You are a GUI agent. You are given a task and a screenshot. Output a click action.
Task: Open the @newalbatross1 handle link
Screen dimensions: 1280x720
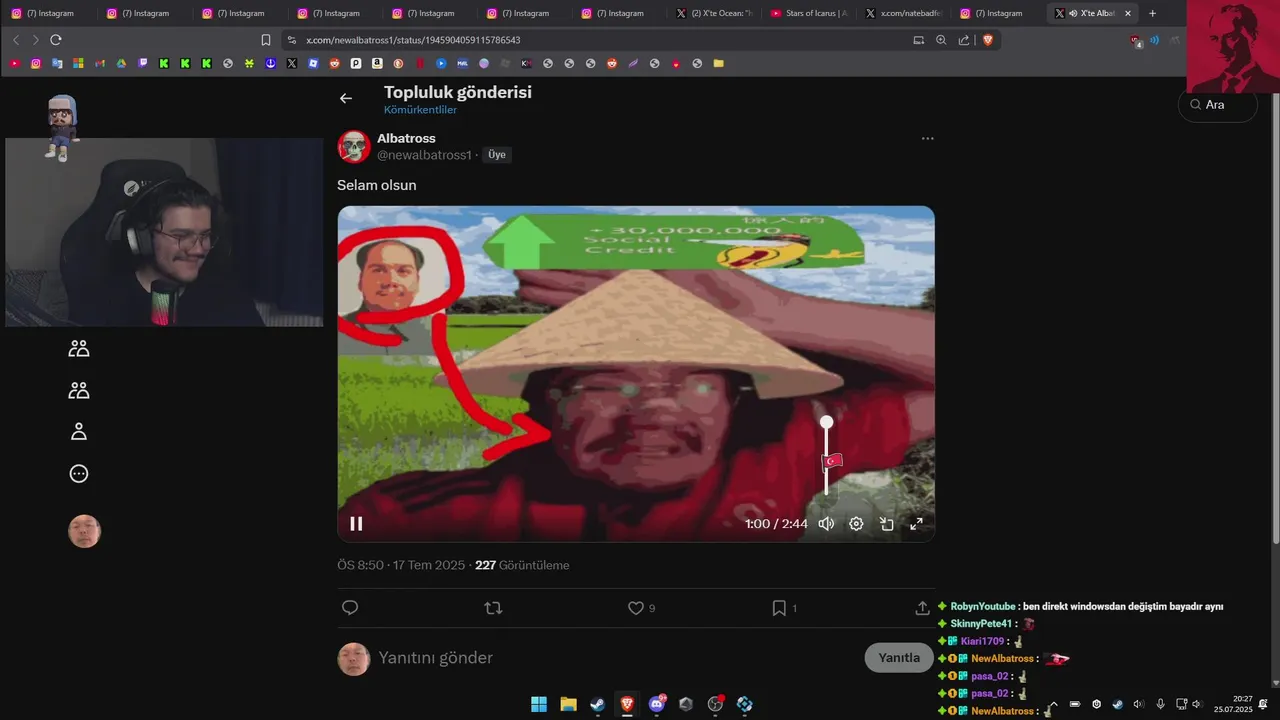pyautogui.click(x=424, y=155)
